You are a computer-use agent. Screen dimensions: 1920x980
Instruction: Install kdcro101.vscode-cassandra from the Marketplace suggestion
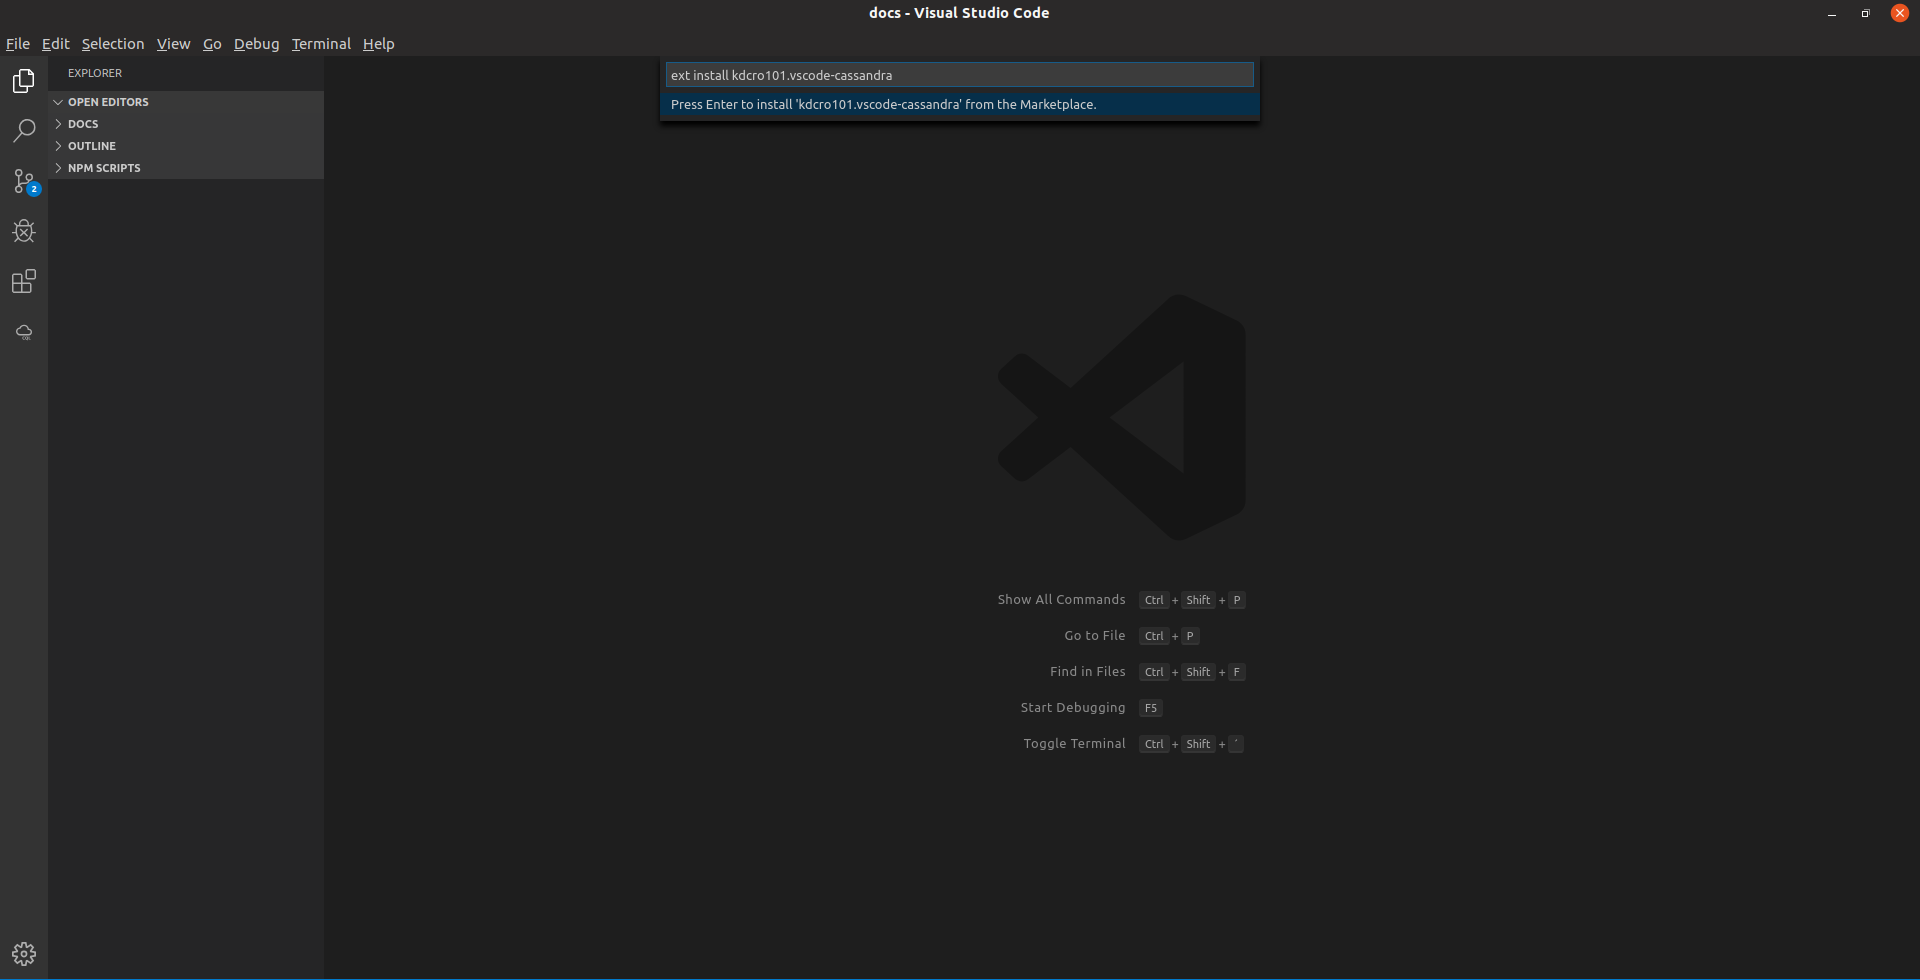tap(958, 104)
